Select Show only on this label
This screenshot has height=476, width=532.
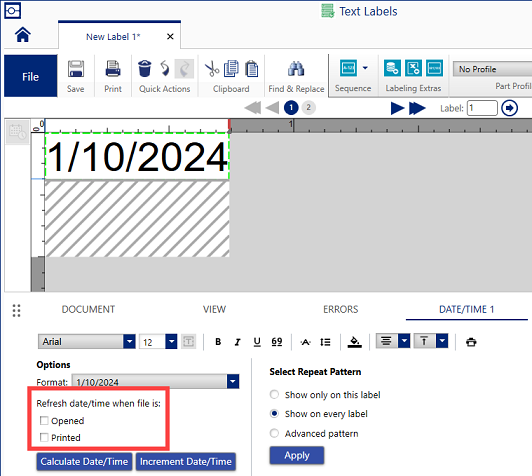[x=274, y=395]
